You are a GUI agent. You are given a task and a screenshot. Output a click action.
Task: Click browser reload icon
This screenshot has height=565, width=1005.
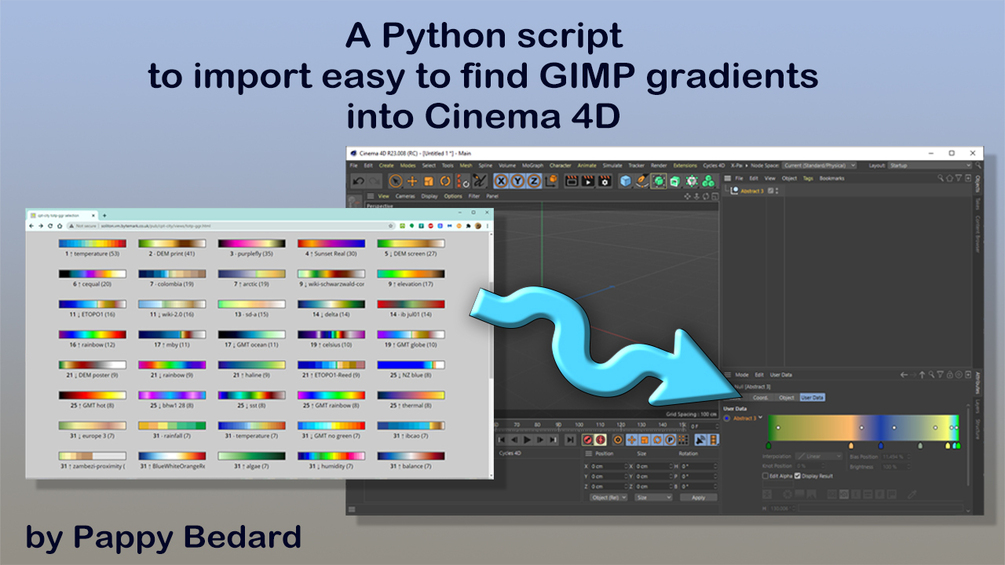point(50,225)
